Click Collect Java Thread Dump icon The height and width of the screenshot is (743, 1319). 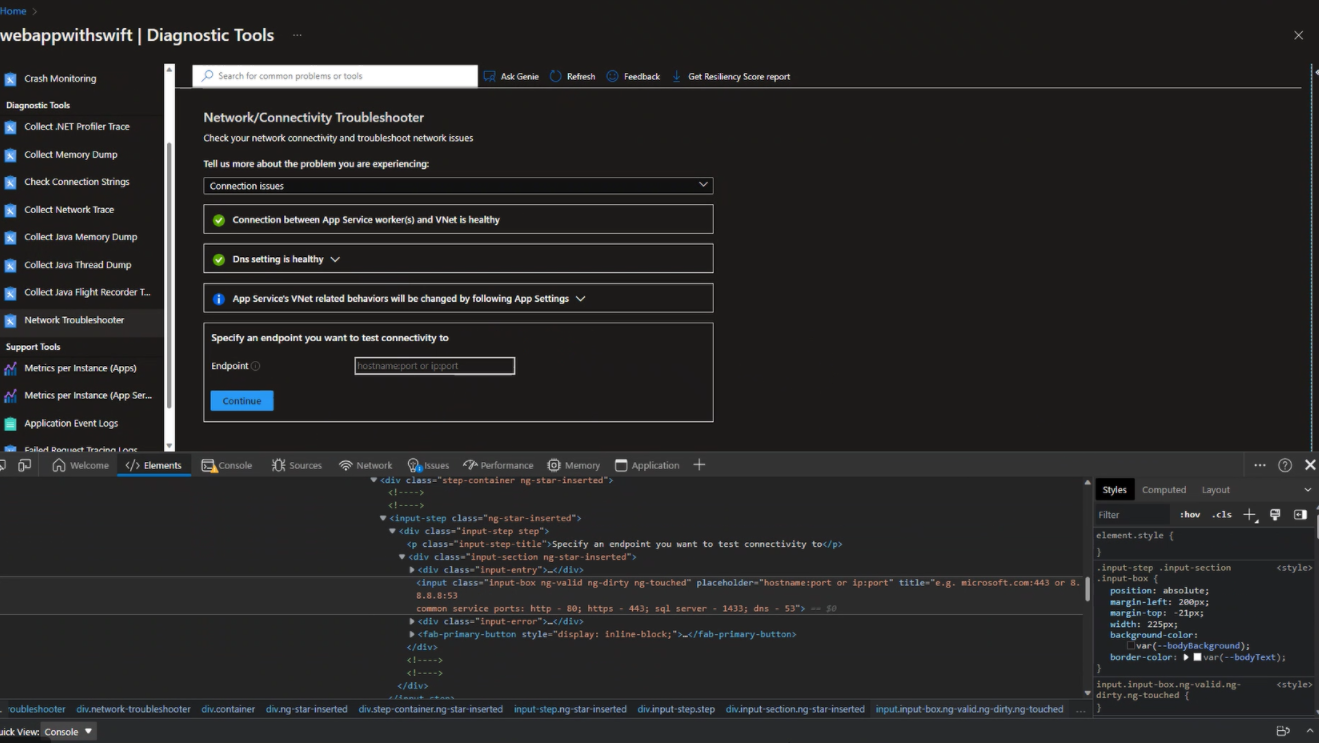(x=10, y=265)
